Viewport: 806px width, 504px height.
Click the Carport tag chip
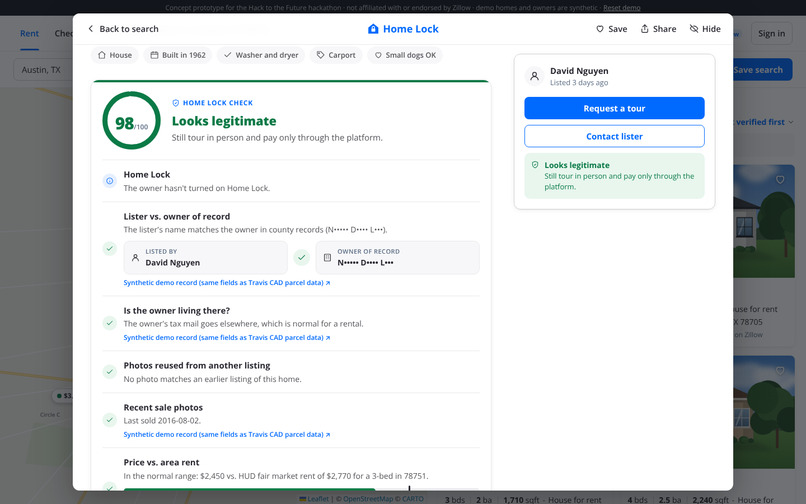(336, 55)
